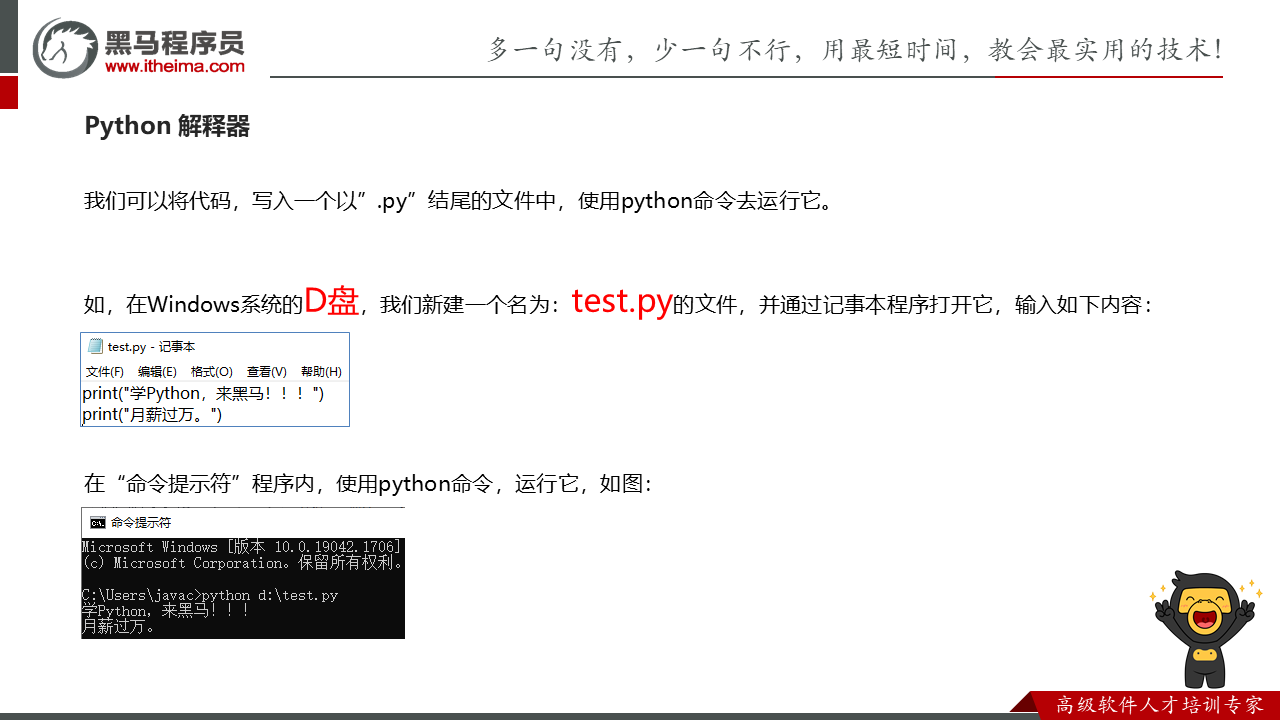Click the Notepad icon in test.py title bar
1280x720 pixels.
point(96,347)
